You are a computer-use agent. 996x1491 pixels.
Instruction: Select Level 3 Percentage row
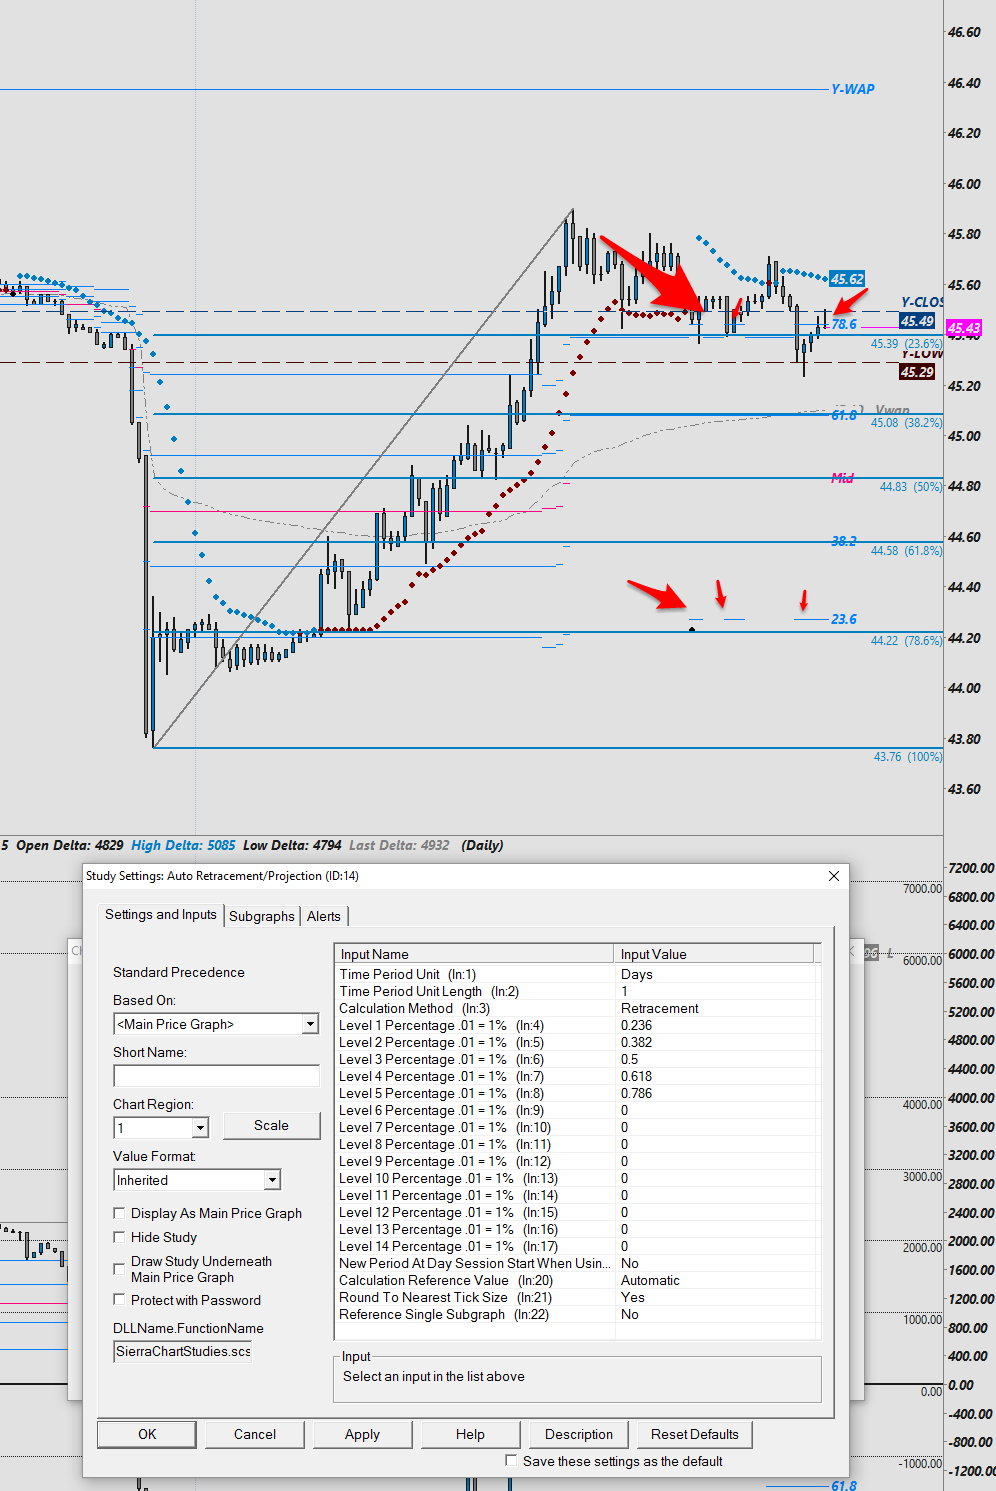tap(577, 1059)
